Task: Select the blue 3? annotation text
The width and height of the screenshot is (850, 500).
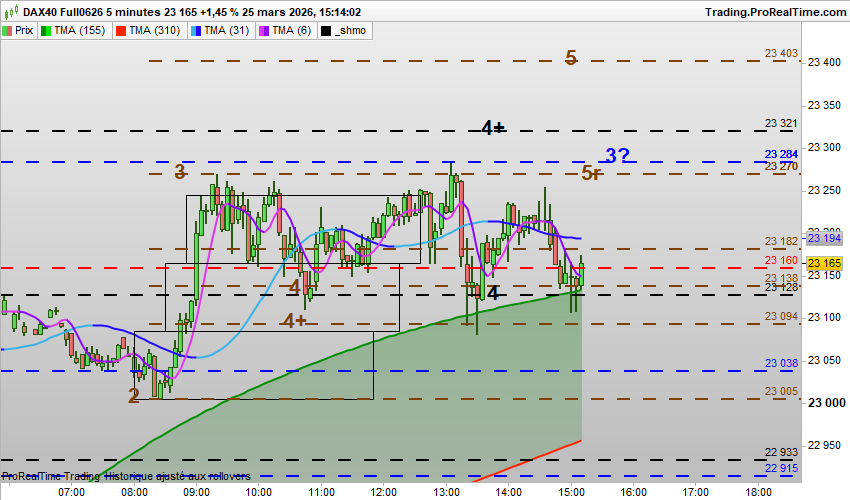Action: pyautogui.click(x=617, y=156)
